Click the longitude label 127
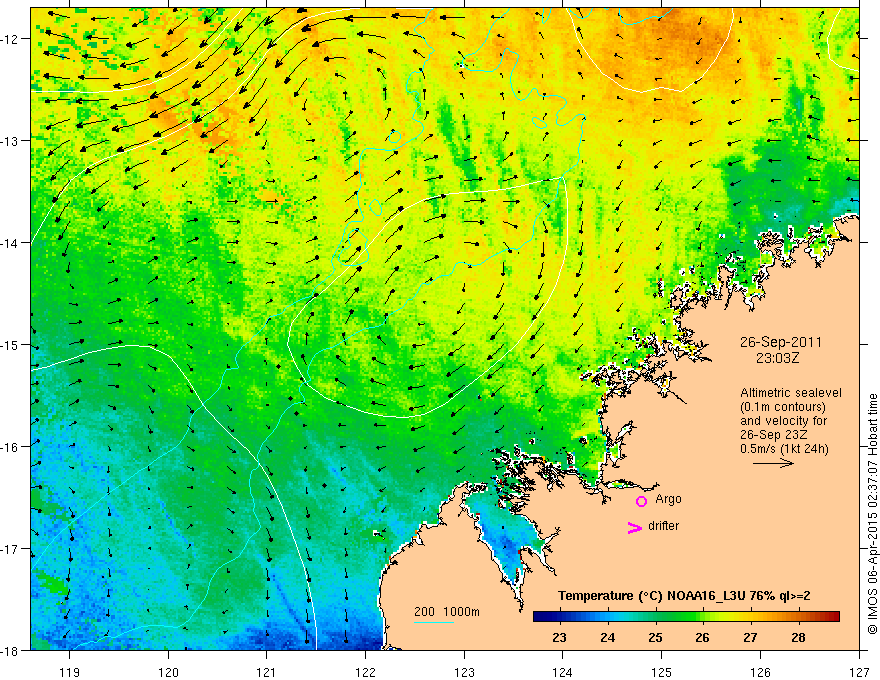This screenshot has width=880, height=680. 859,672
